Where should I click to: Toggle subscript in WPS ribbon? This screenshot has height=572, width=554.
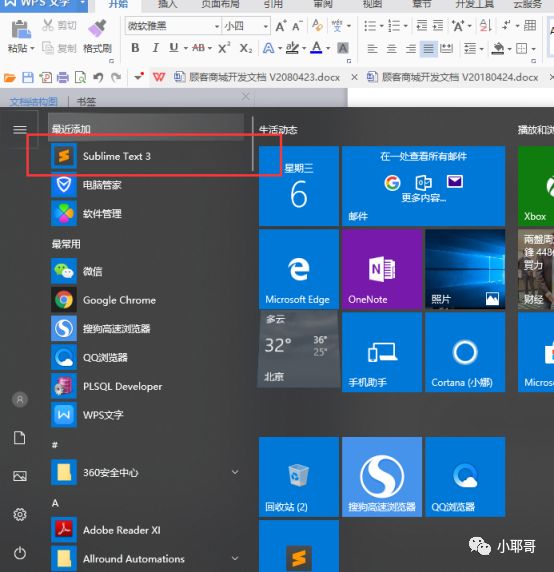[246, 48]
